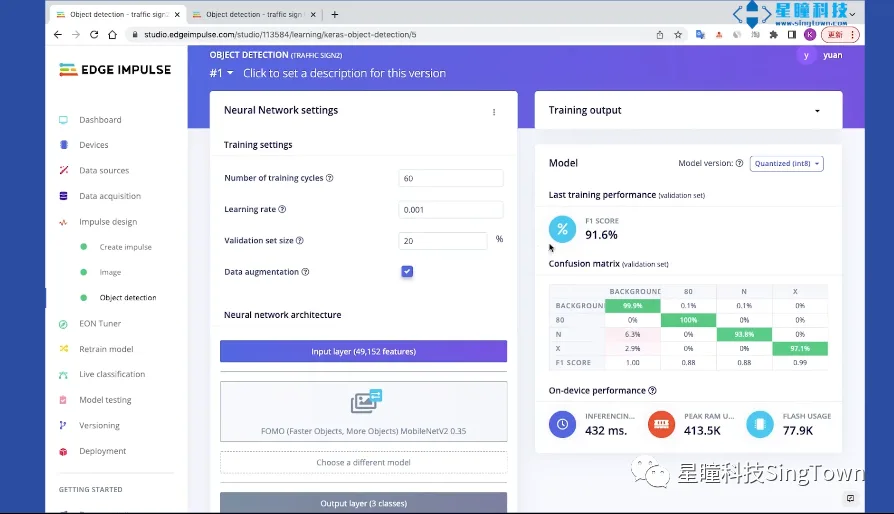894x514 pixels.
Task: Click the Input layer (49,152 features) block
Action: (363, 351)
